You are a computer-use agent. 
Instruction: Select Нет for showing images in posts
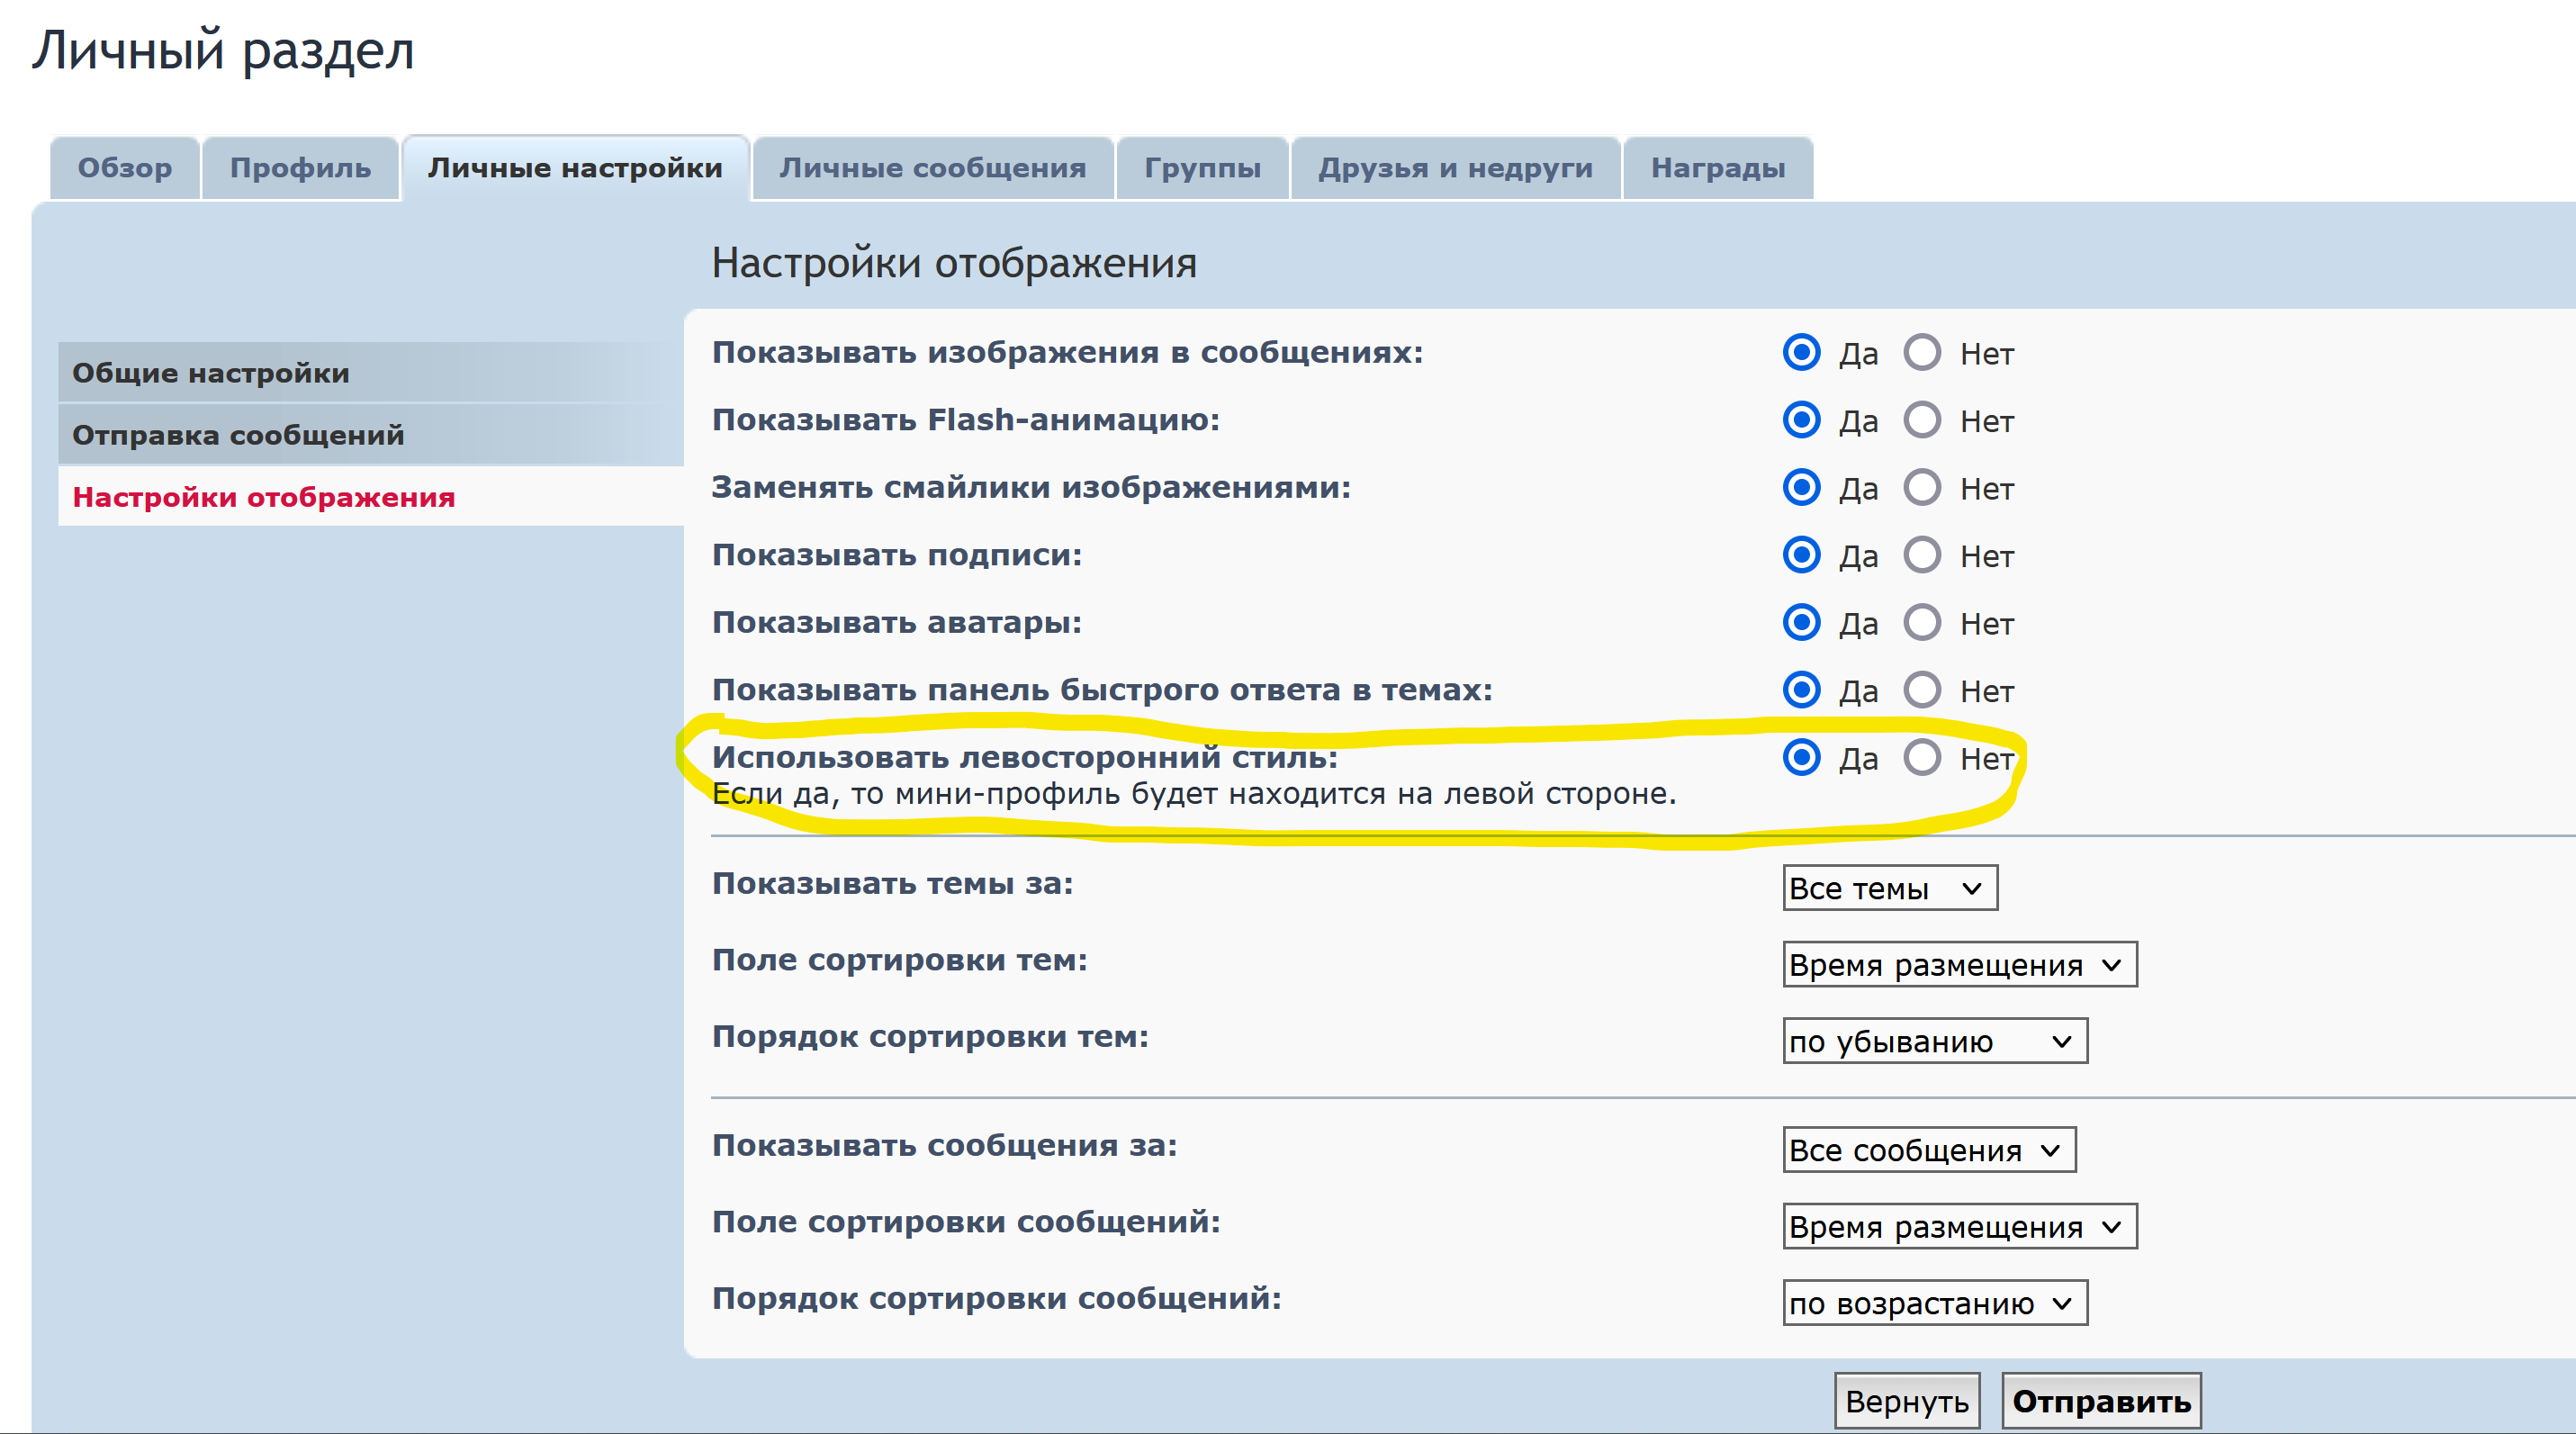(1921, 353)
